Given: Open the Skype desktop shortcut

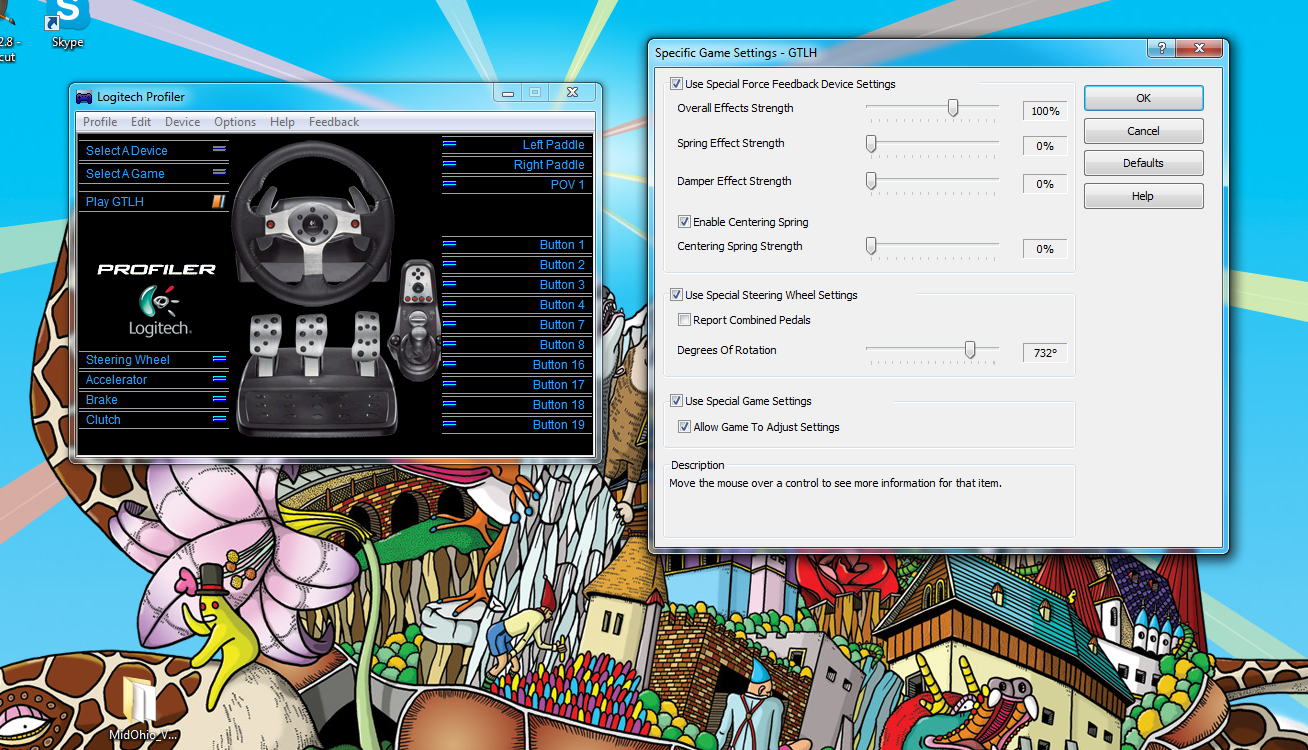Looking at the screenshot, I should point(68,24).
